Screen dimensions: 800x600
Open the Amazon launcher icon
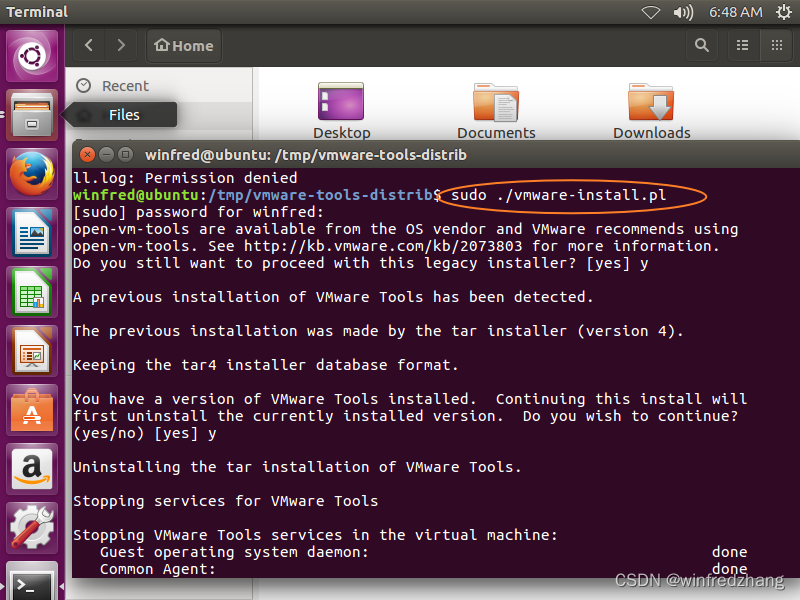pos(32,469)
